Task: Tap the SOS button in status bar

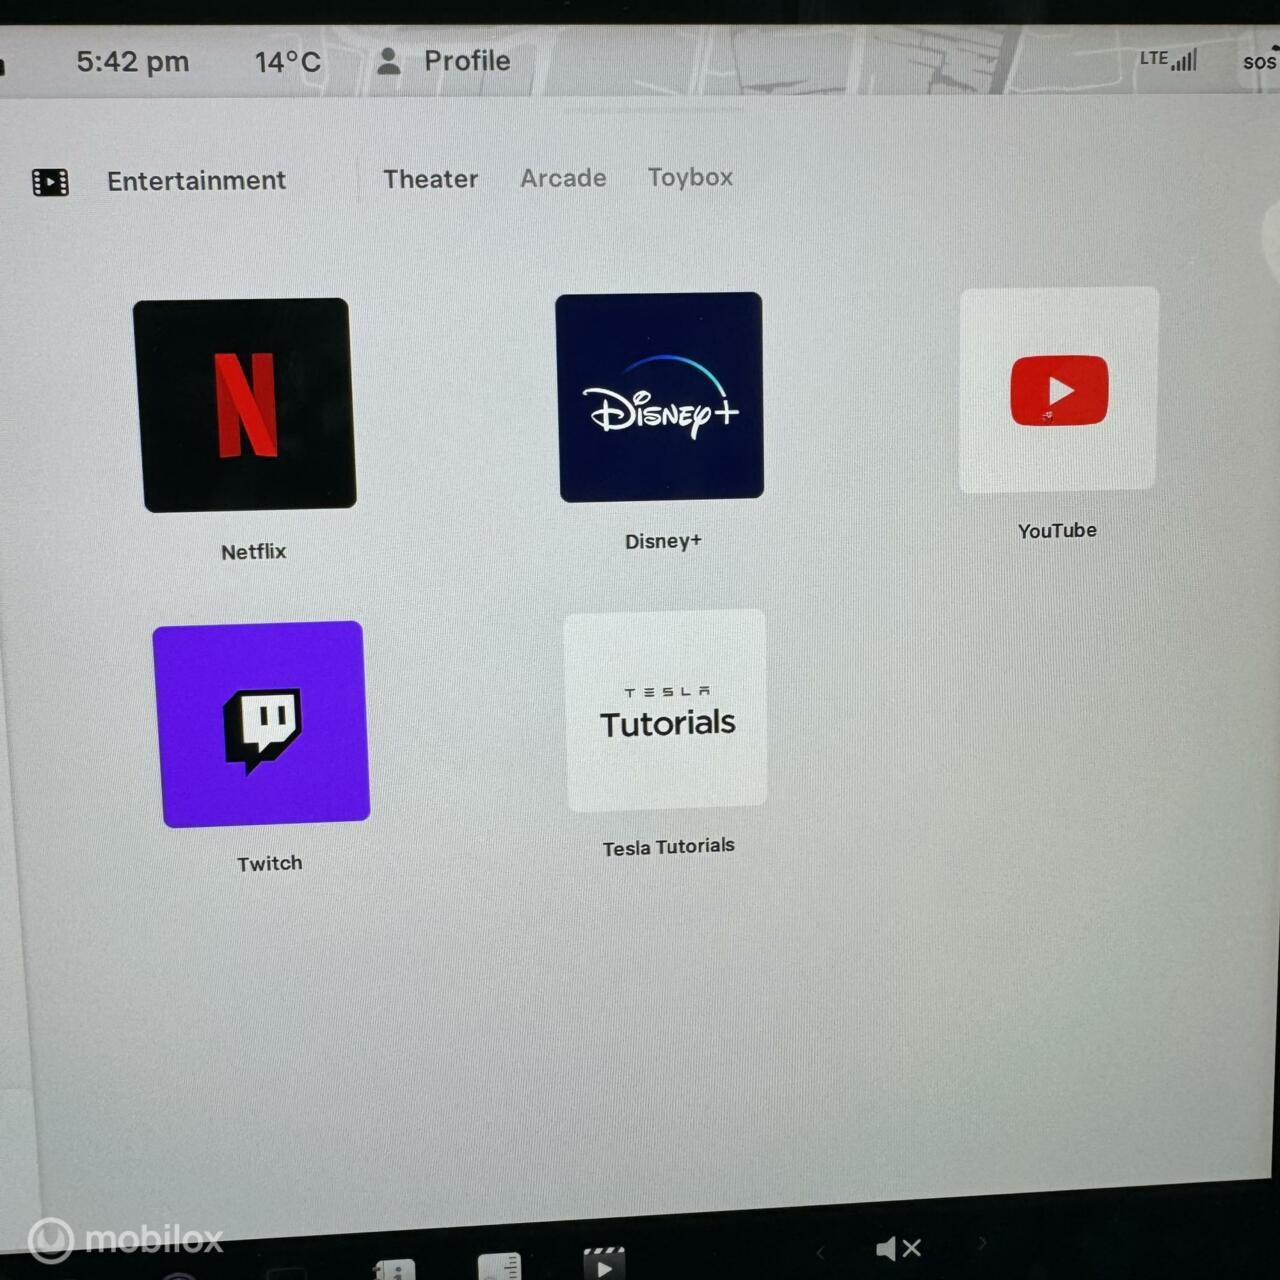Action: pyautogui.click(x=1259, y=61)
